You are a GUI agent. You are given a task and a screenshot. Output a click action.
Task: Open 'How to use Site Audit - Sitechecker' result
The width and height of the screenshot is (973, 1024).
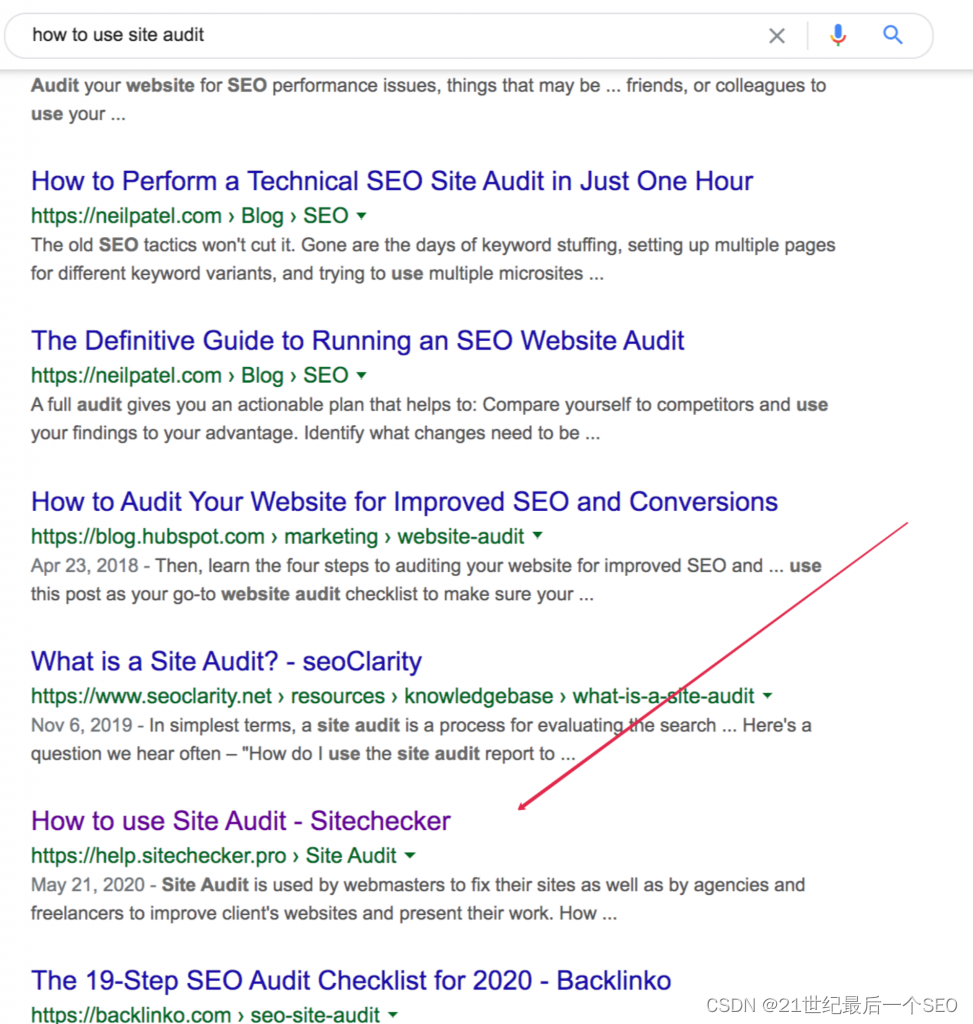241,821
